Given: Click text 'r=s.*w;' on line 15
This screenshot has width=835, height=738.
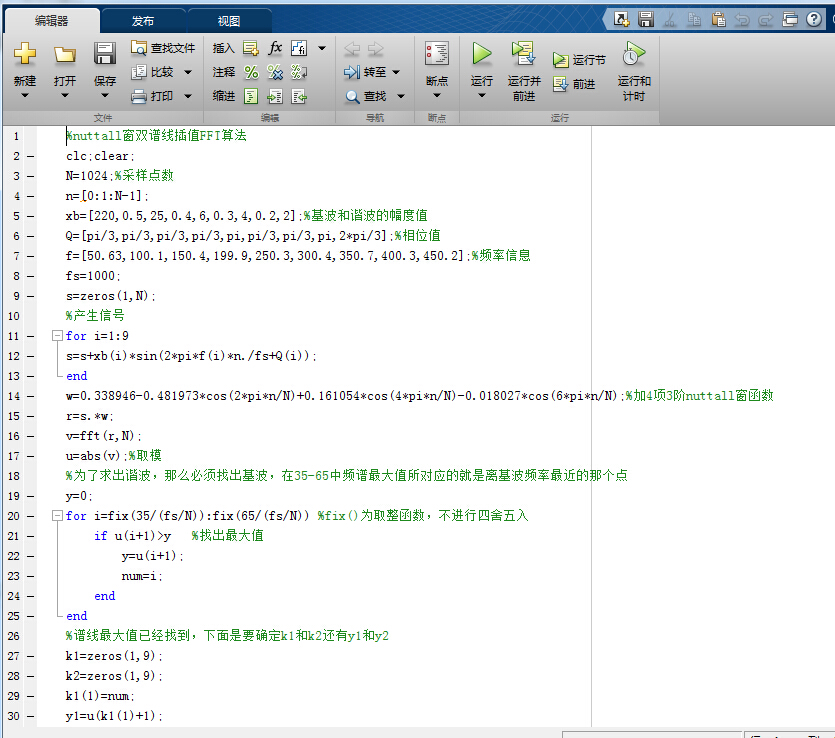Looking at the screenshot, I should pos(89,416).
